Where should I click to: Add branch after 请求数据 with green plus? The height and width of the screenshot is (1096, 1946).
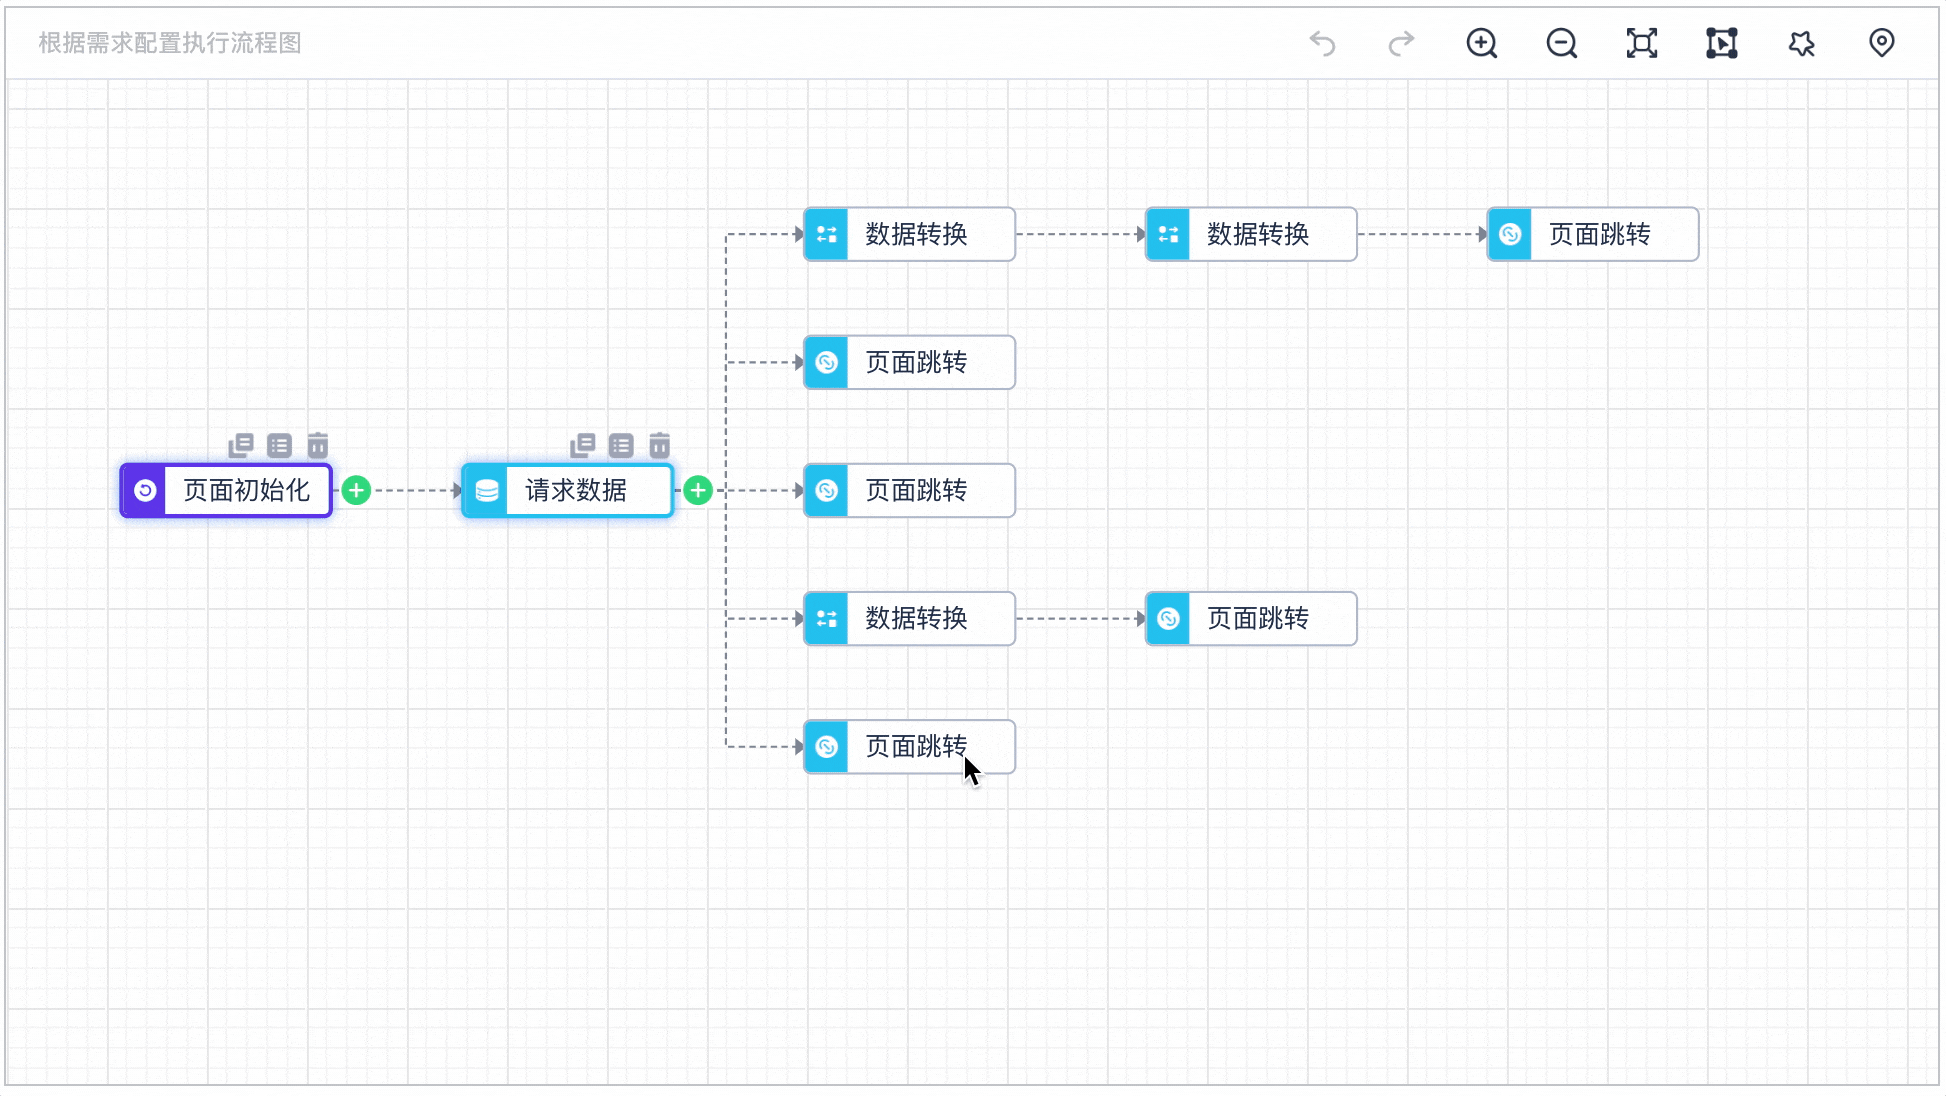[698, 490]
